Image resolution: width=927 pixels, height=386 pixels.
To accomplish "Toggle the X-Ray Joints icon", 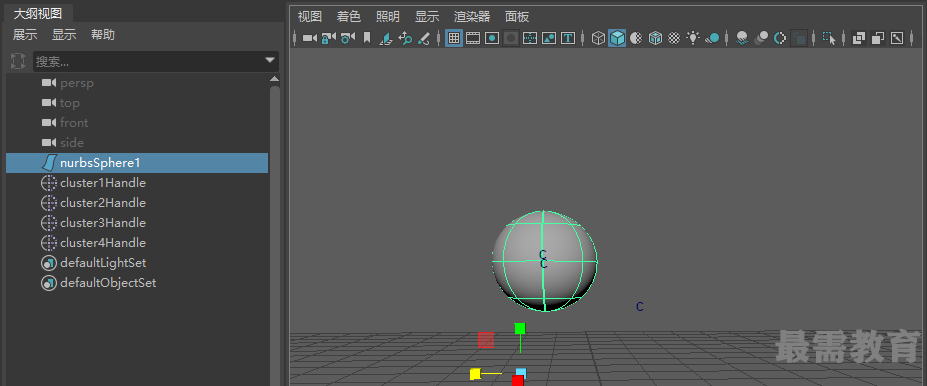I will coord(897,38).
